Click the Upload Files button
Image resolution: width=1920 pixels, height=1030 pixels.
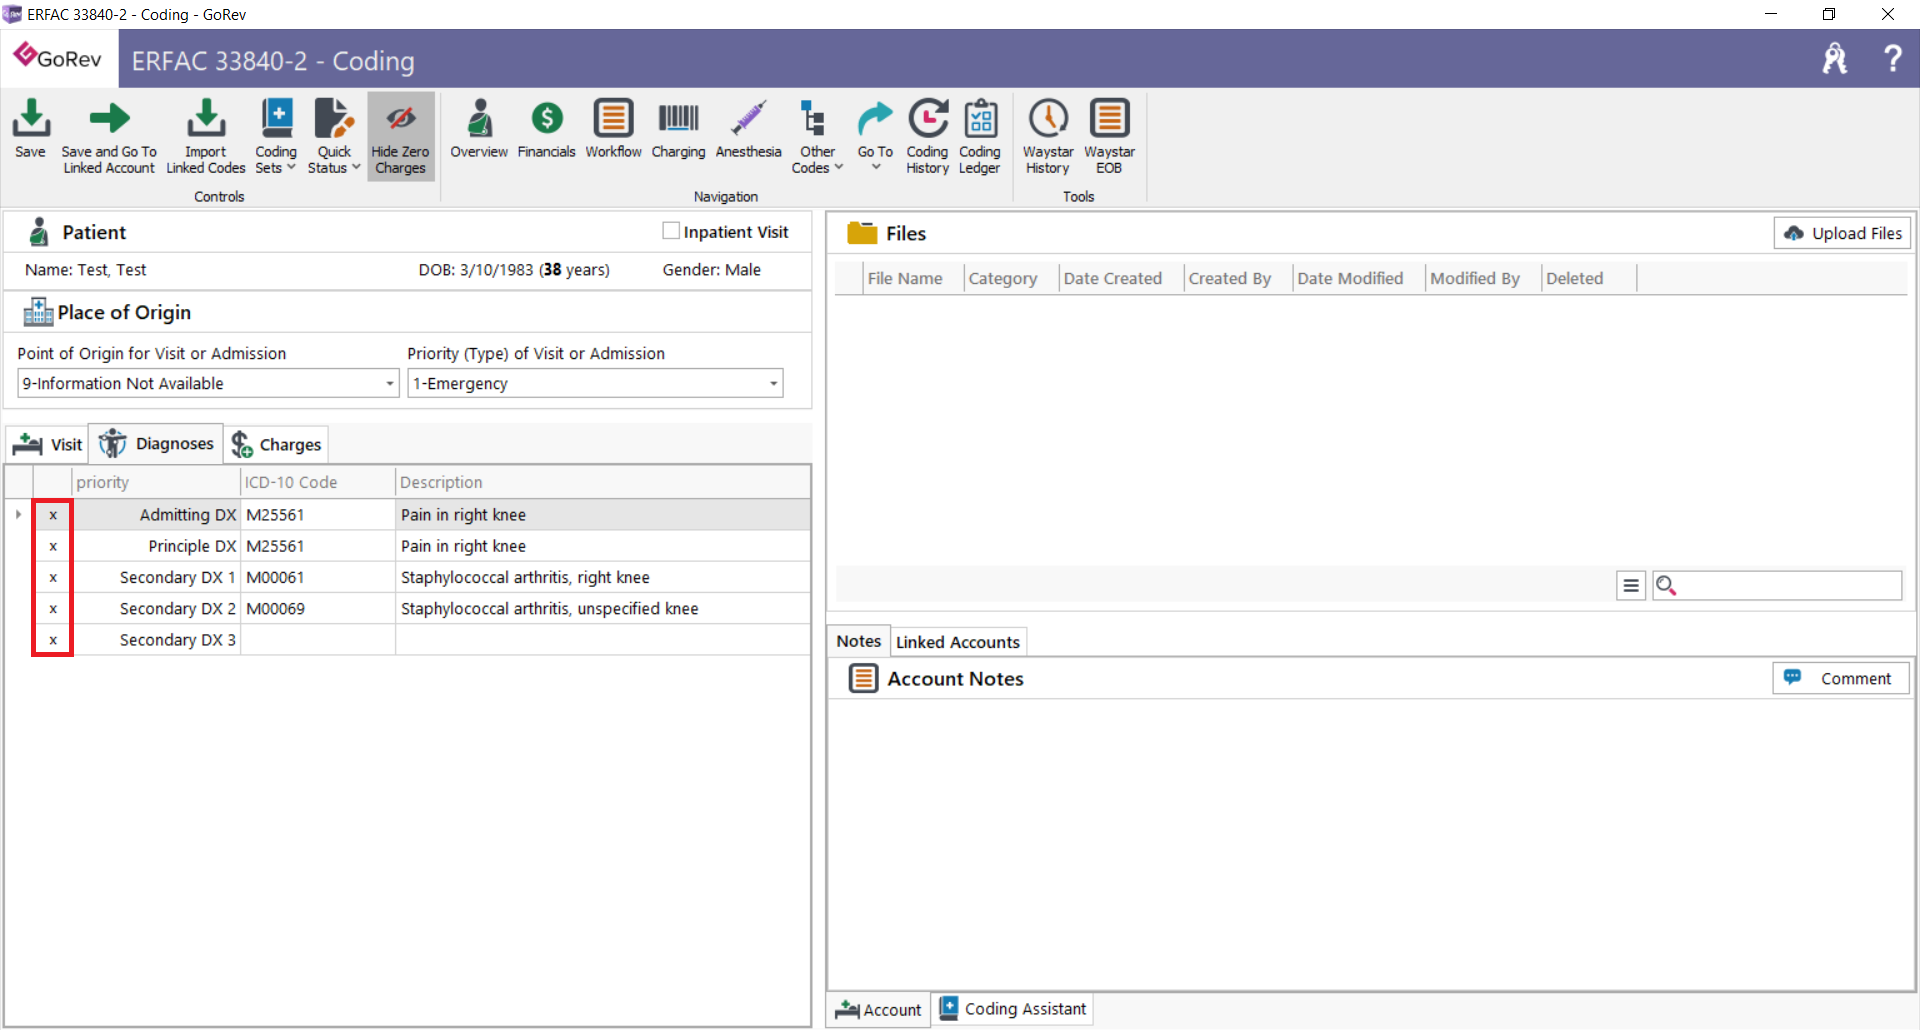pos(1842,233)
